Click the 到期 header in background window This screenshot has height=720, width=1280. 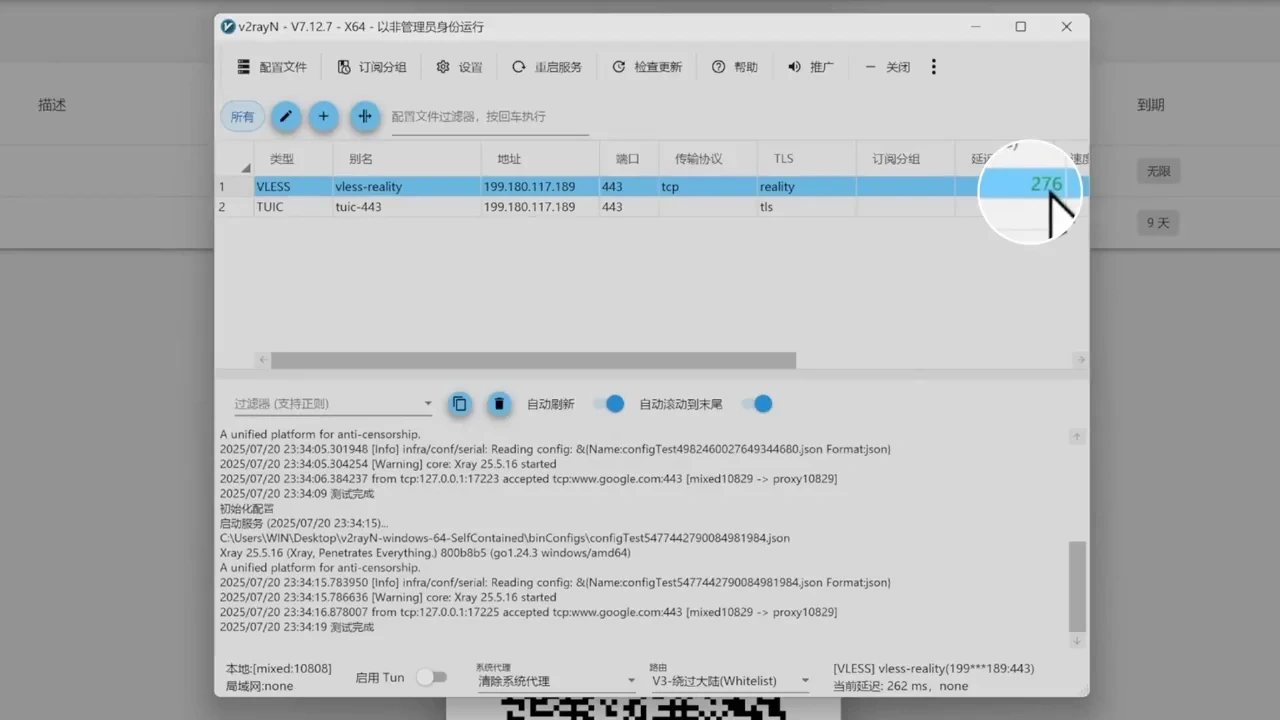tap(1150, 105)
